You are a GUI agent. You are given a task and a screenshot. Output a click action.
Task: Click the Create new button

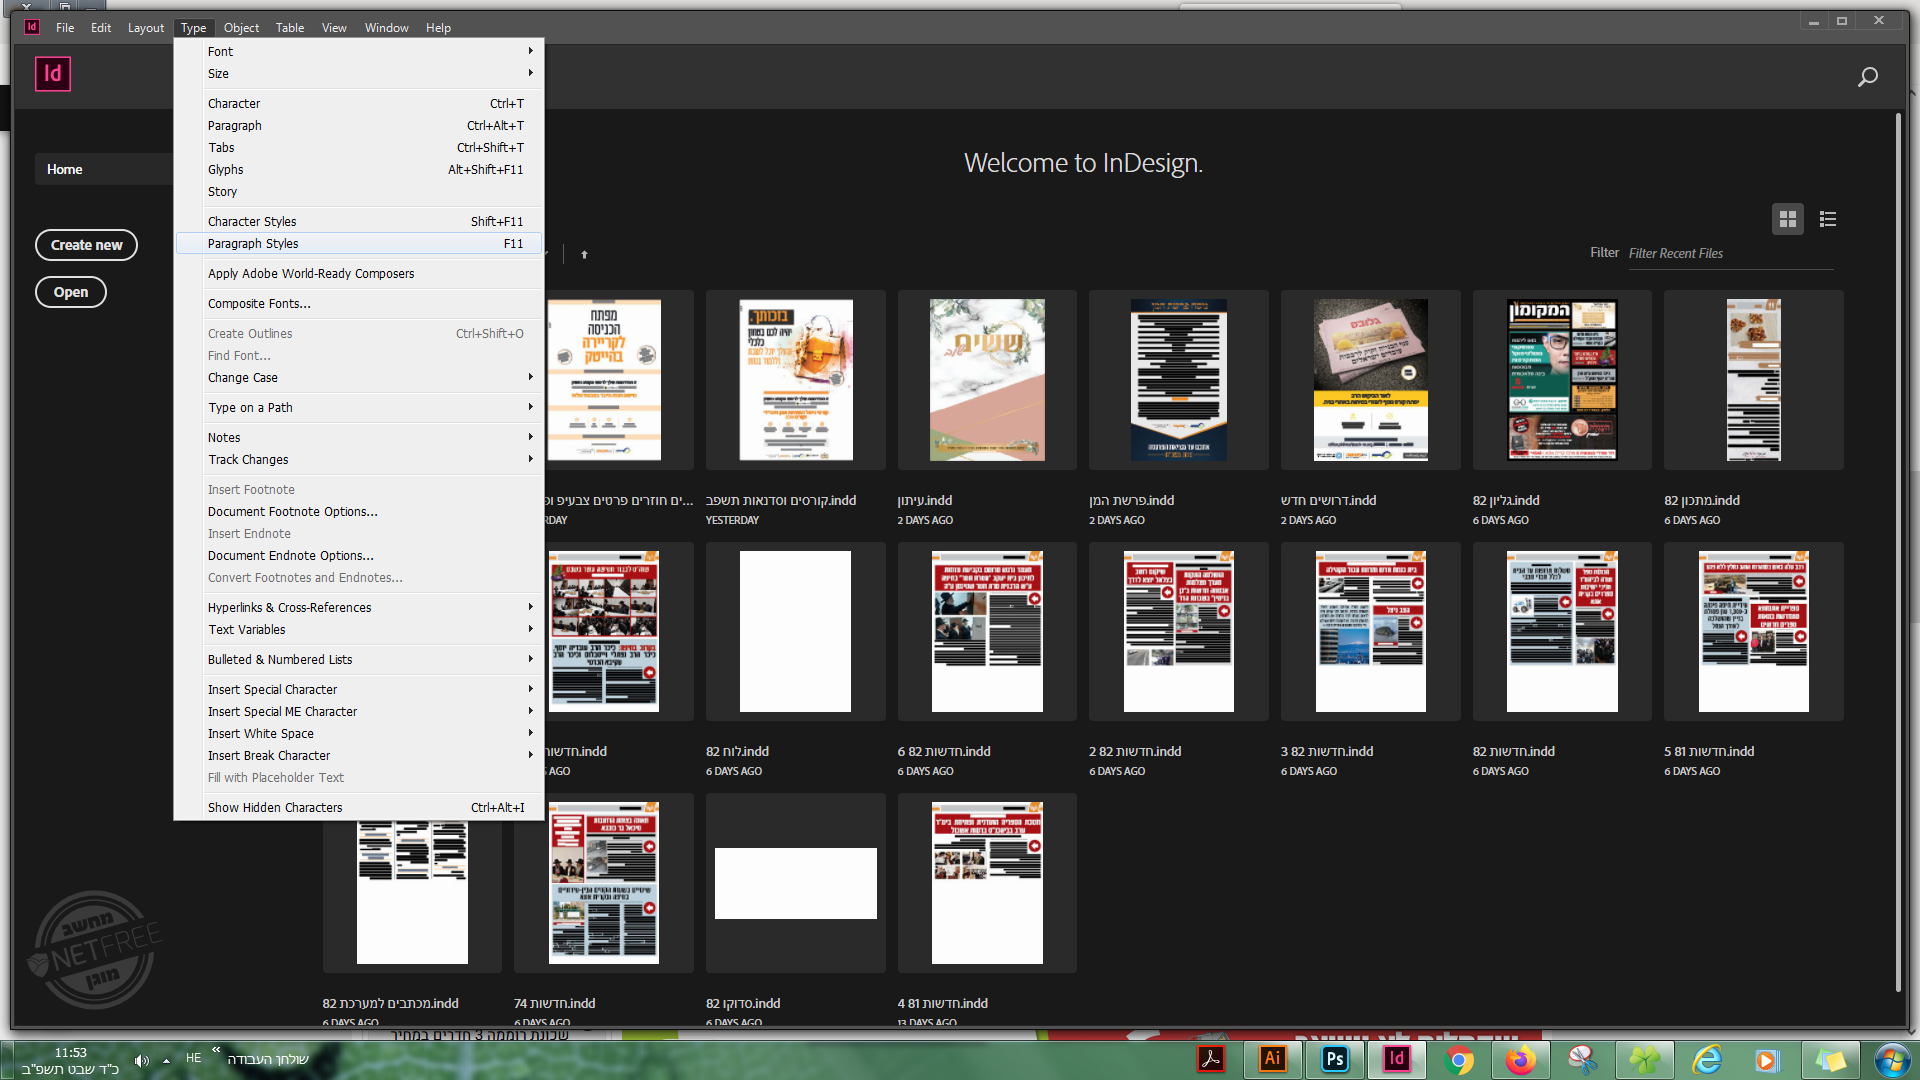click(x=86, y=245)
